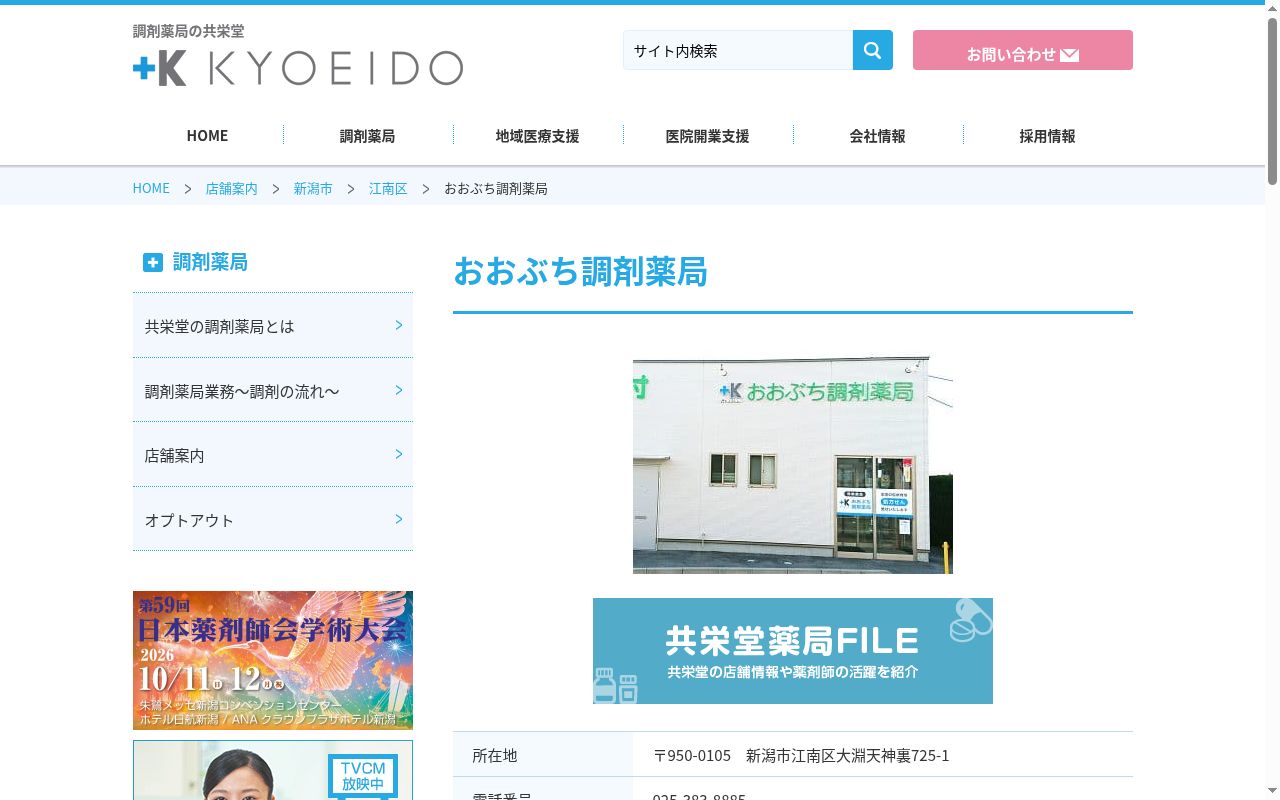
Task: Click the おおぶち調剤薬局 page heading
Action: [580, 271]
